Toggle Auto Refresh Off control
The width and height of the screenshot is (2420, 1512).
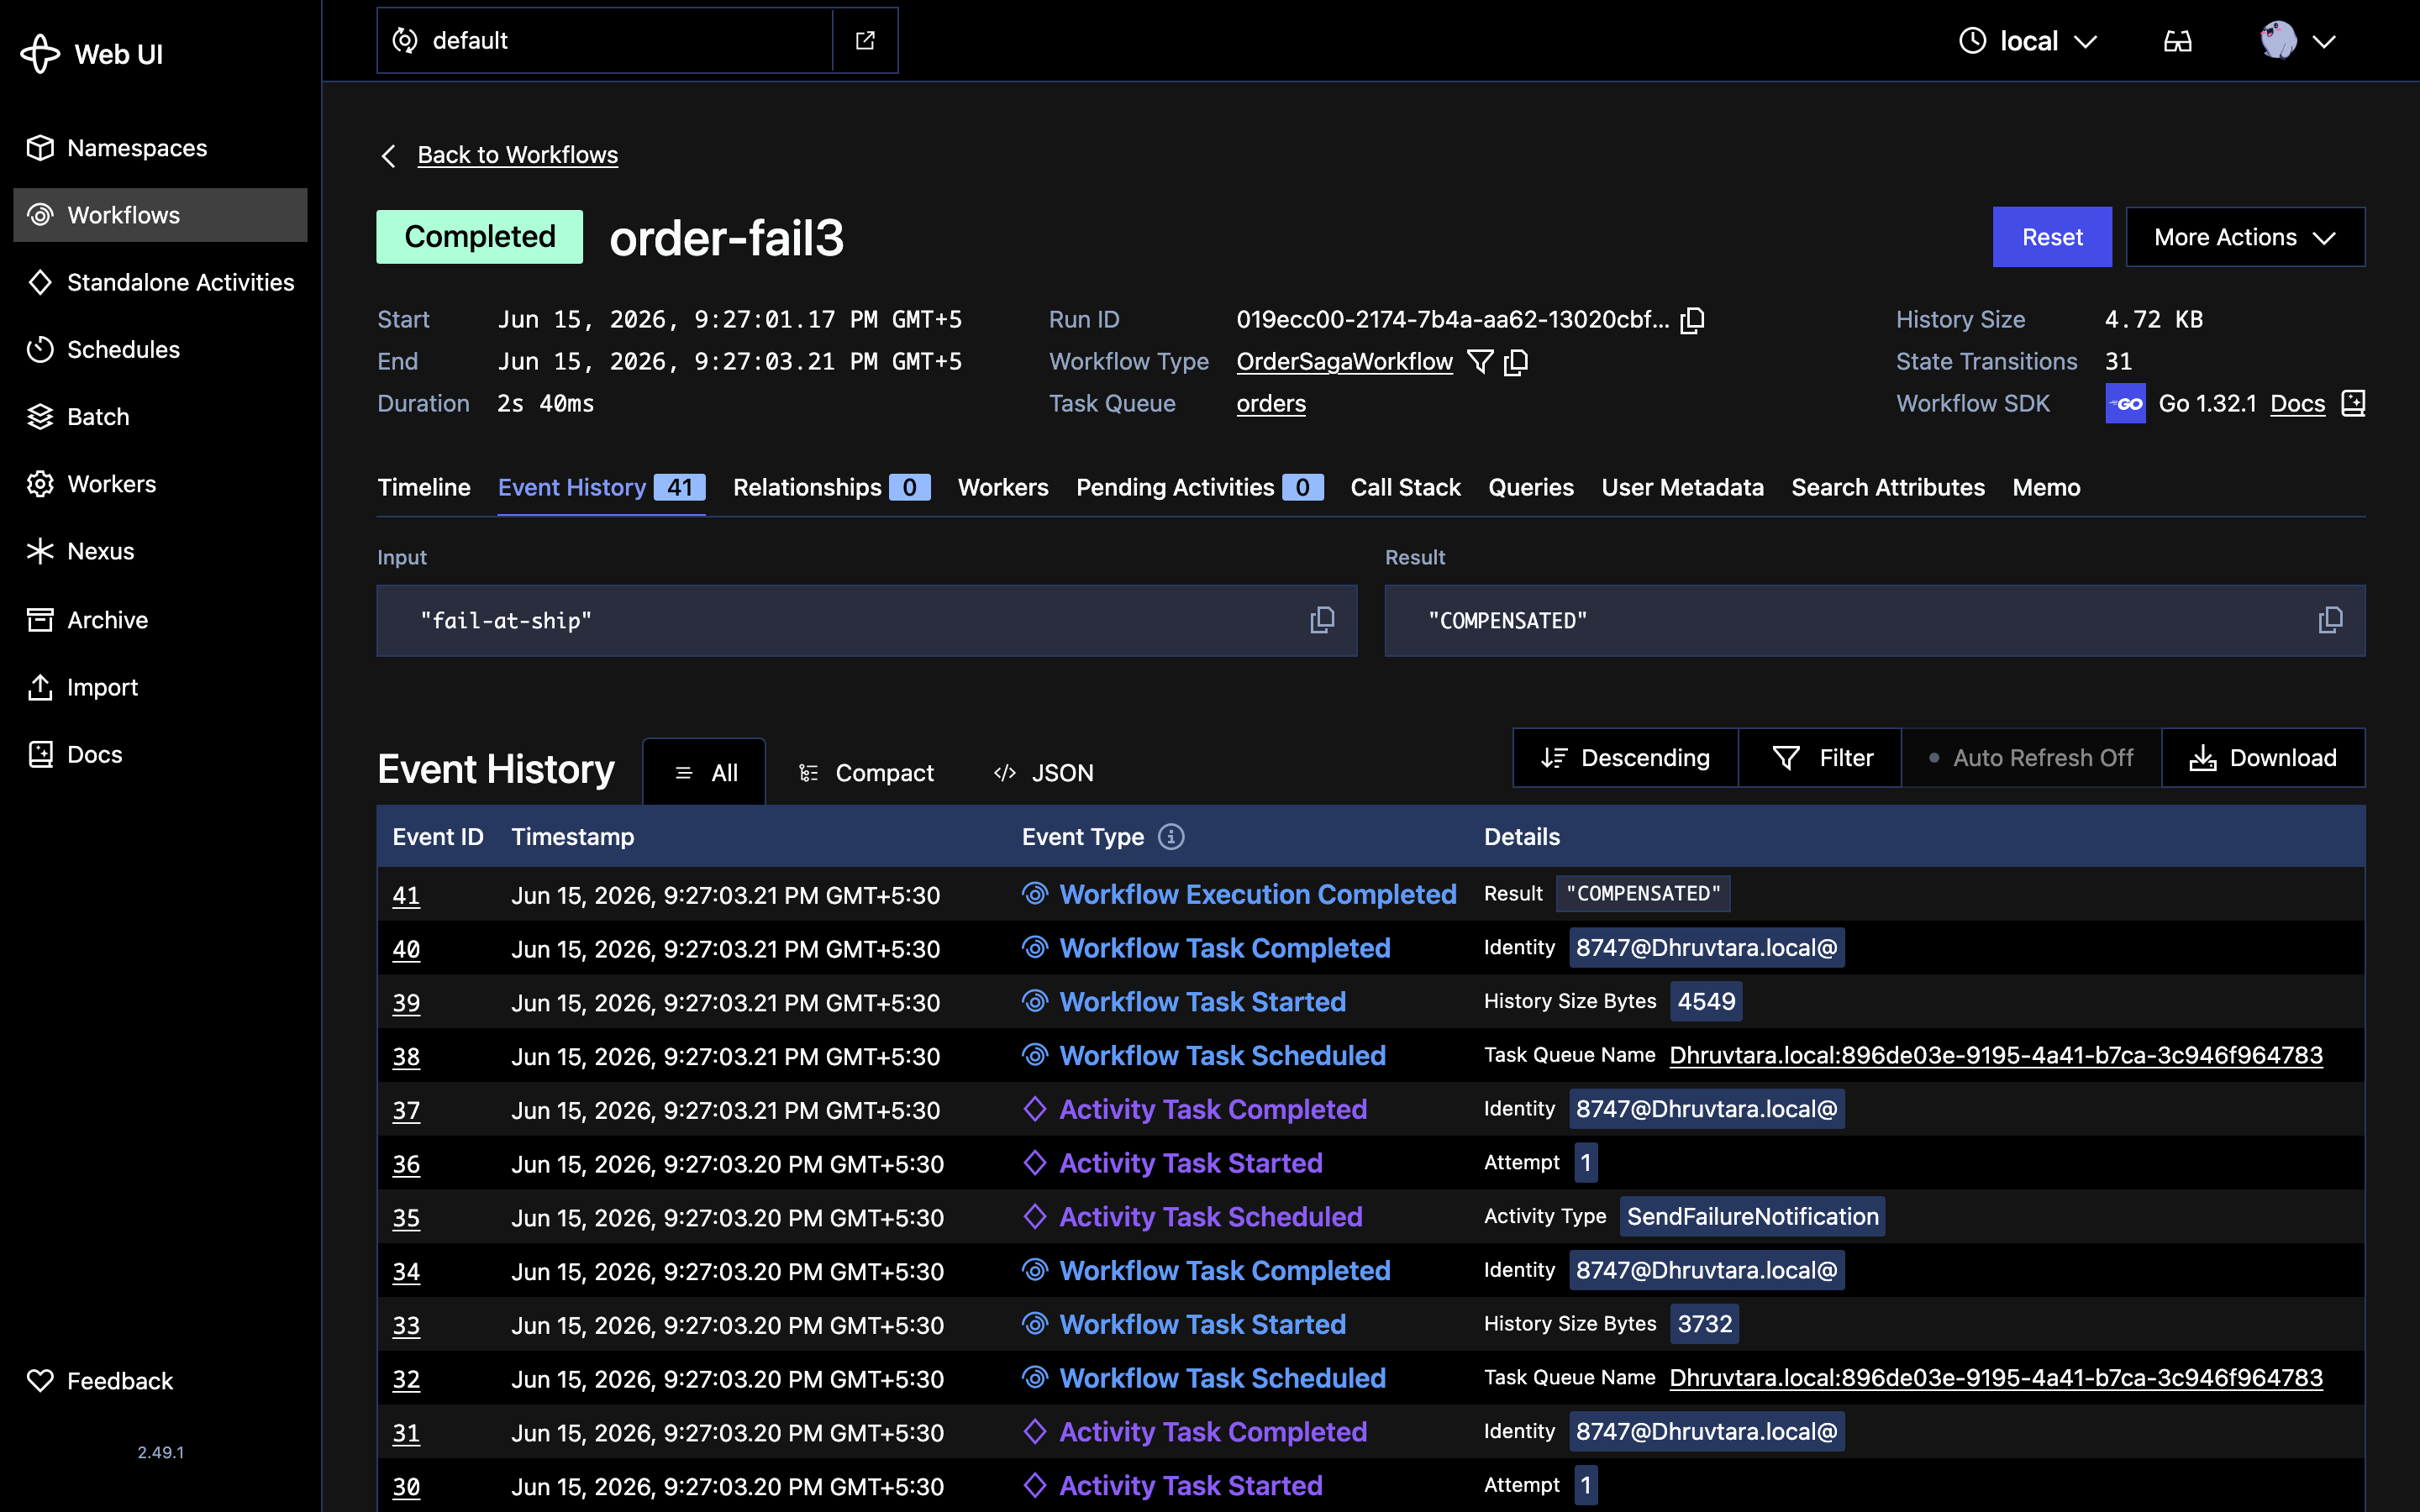2032,758
